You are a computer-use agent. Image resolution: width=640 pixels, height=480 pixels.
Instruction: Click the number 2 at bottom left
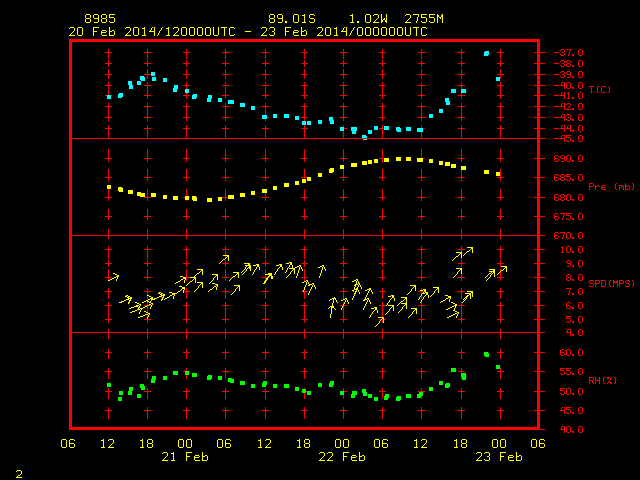(x=19, y=474)
